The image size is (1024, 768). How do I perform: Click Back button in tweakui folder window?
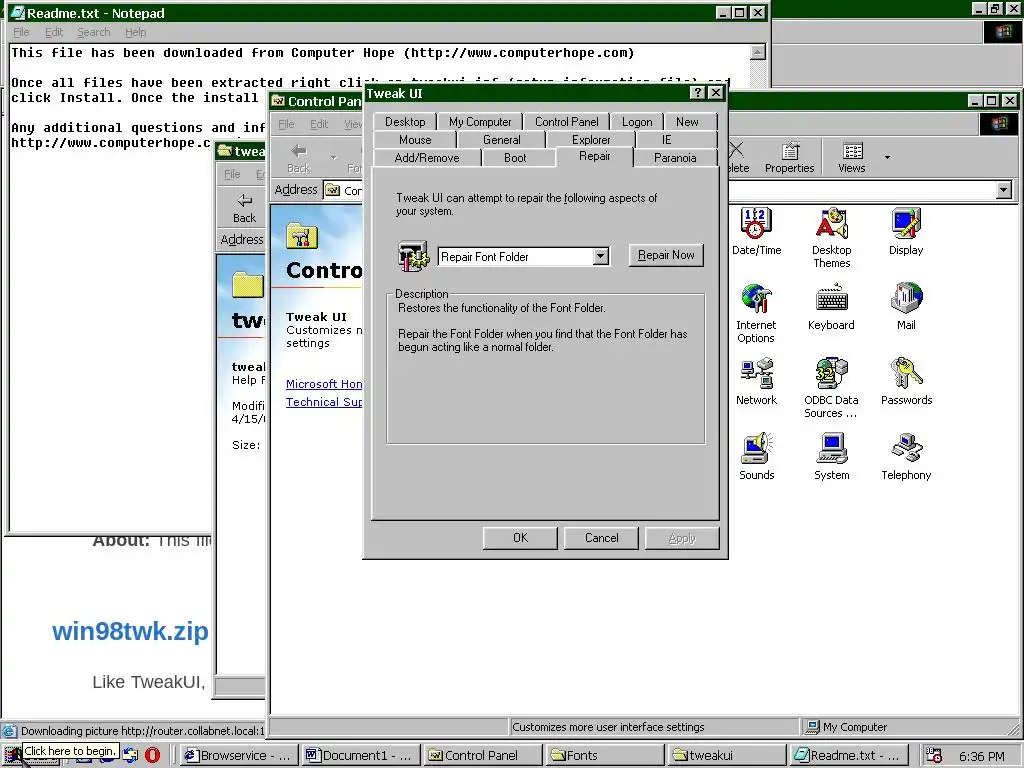click(244, 208)
